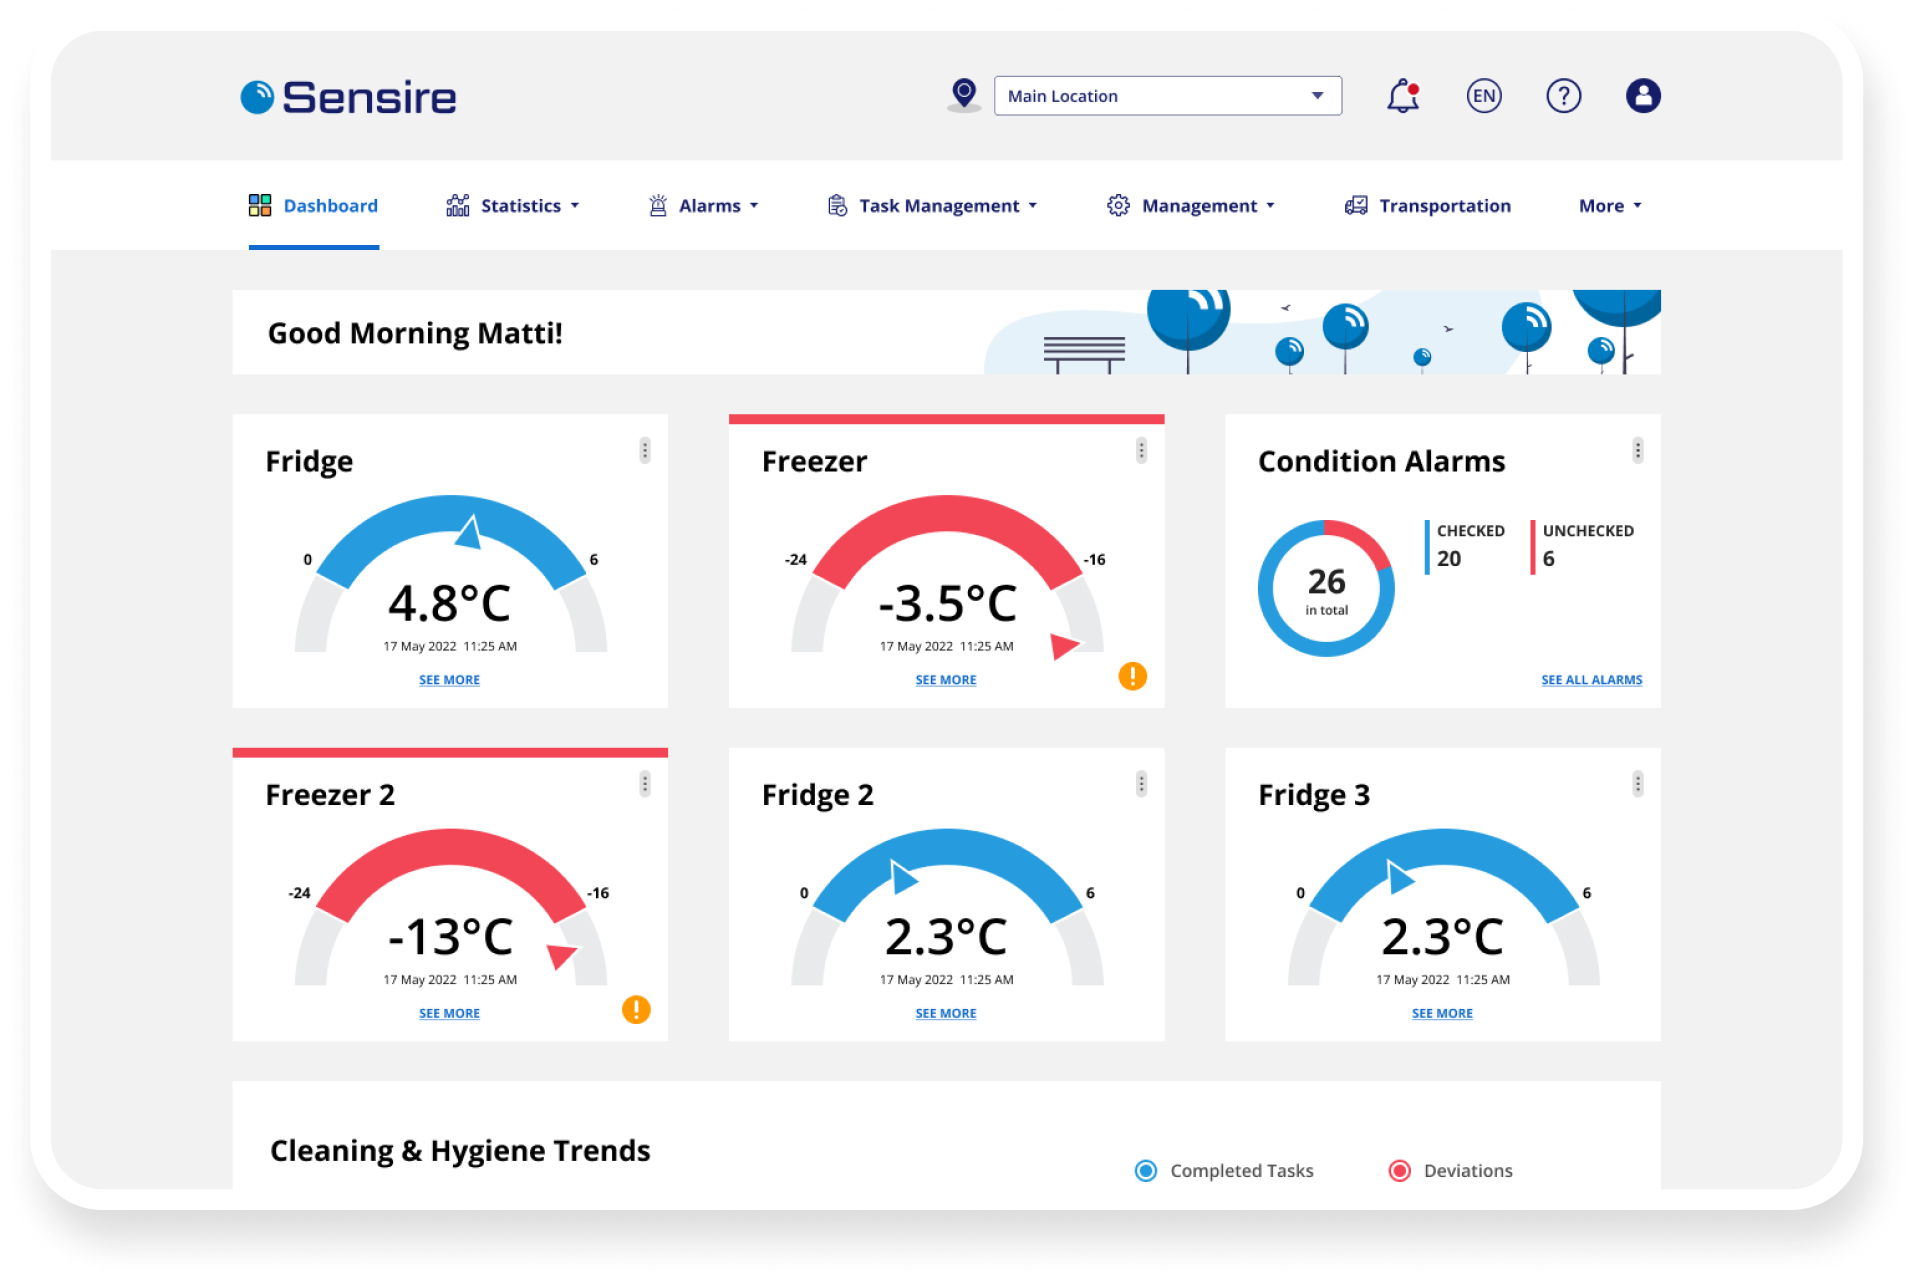Image resolution: width=1914 pixels, height=1280 pixels.
Task: Click the warning icon on Freezer 2 card
Action: [637, 1010]
